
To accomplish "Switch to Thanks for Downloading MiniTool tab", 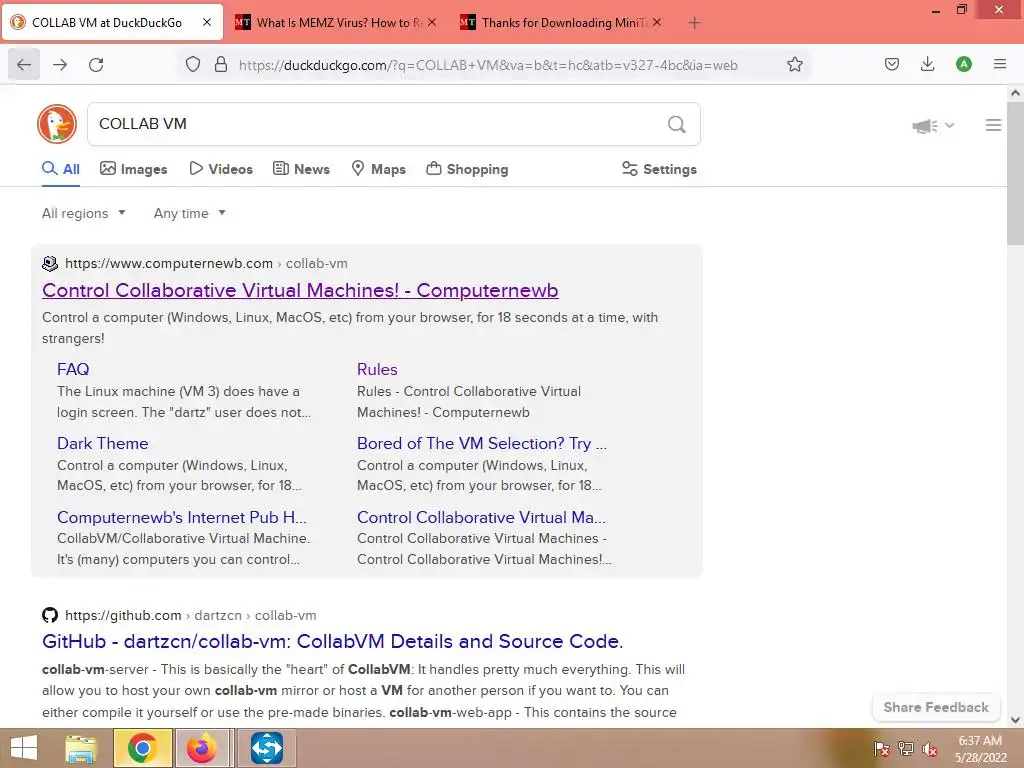I will tap(560, 22).
